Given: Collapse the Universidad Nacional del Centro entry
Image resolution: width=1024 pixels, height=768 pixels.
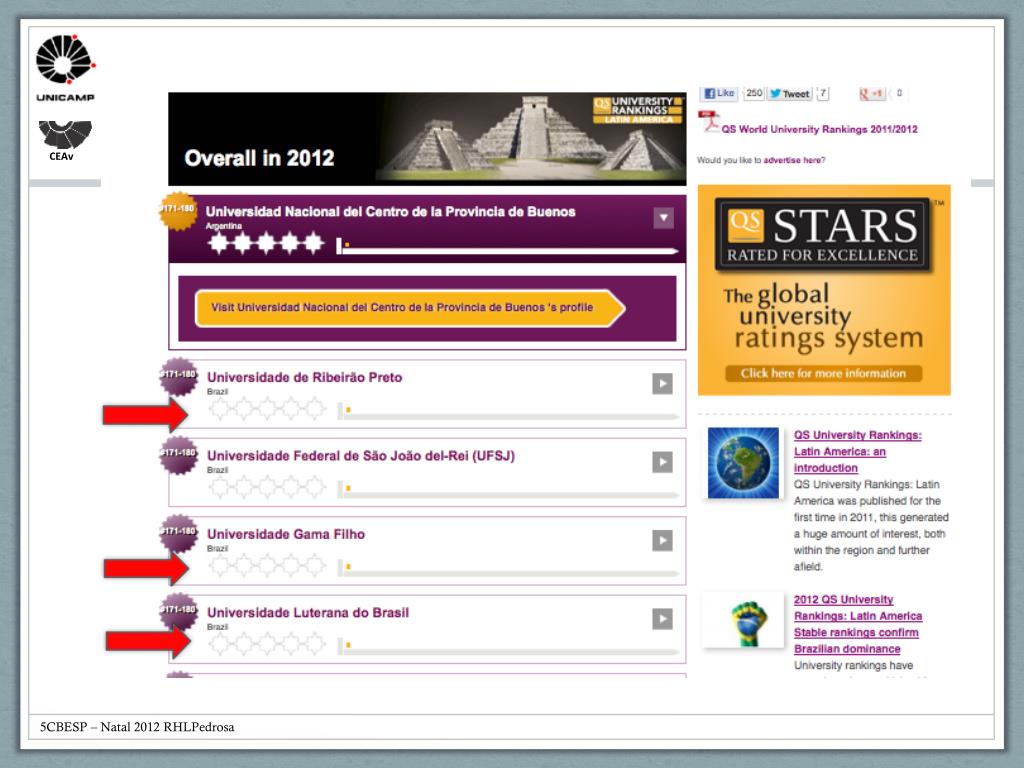Looking at the screenshot, I should click(663, 217).
